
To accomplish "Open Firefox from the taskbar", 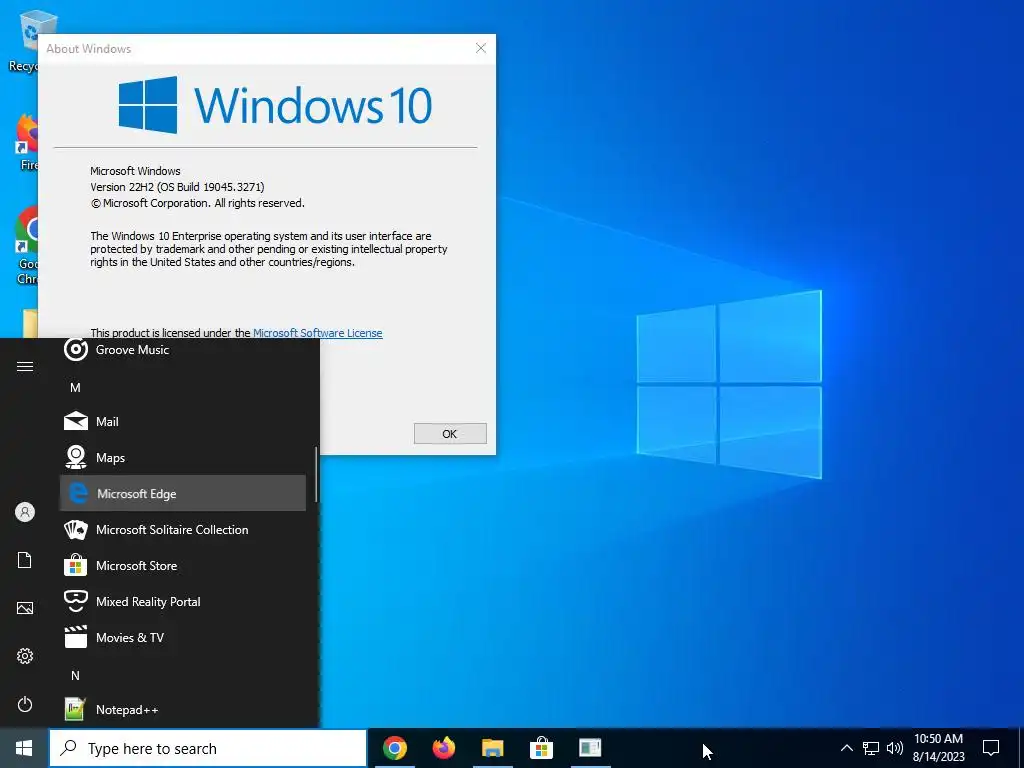I will 444,748.
